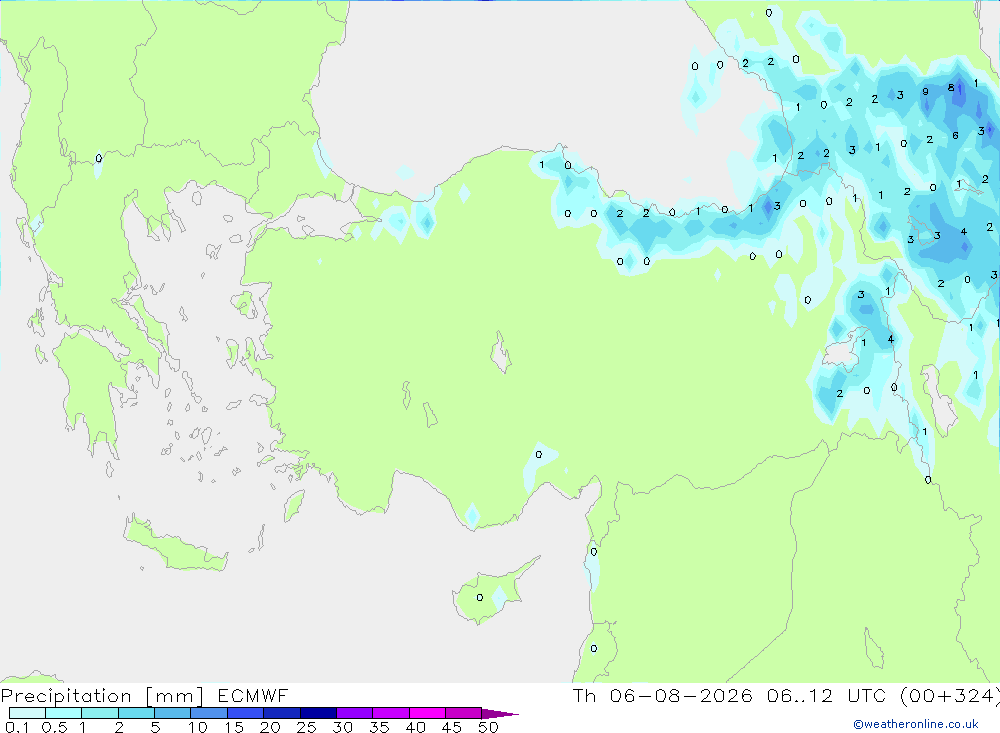Click the legend label "0.1"
Screen dimensions: 1000x733
pyautogui.click(x=17, y=727)
